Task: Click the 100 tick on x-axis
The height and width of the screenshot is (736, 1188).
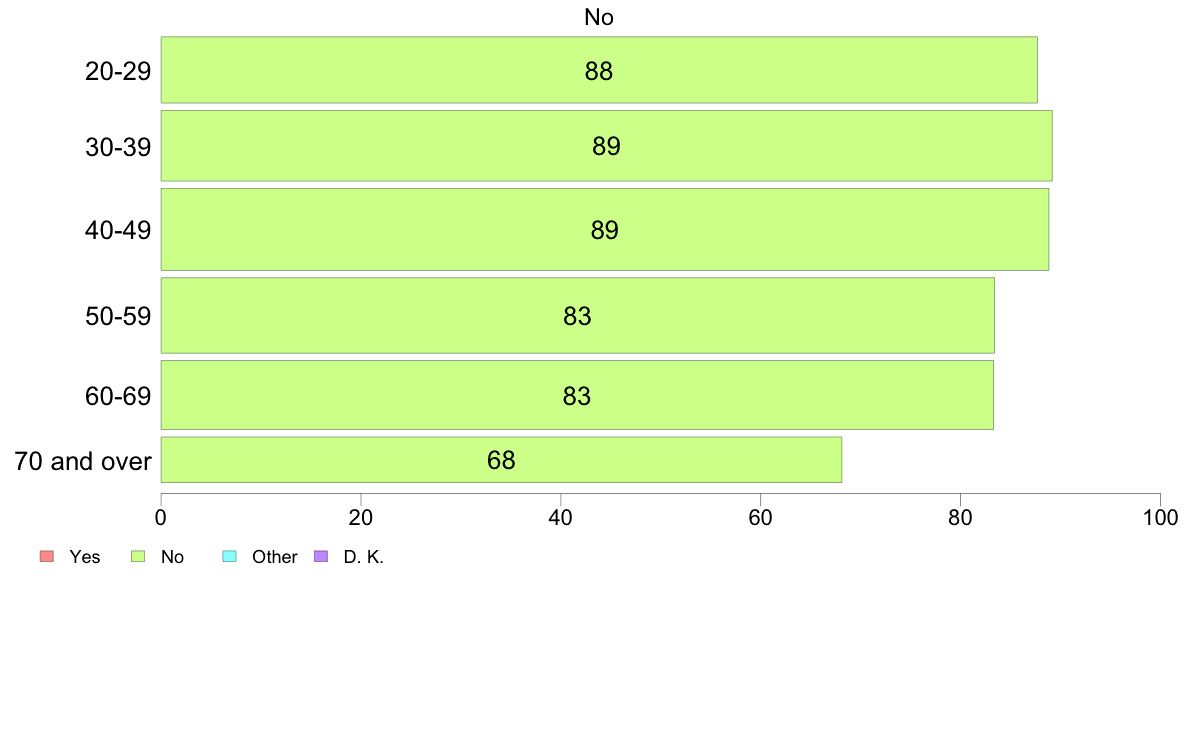Action: click(1160, 518)
